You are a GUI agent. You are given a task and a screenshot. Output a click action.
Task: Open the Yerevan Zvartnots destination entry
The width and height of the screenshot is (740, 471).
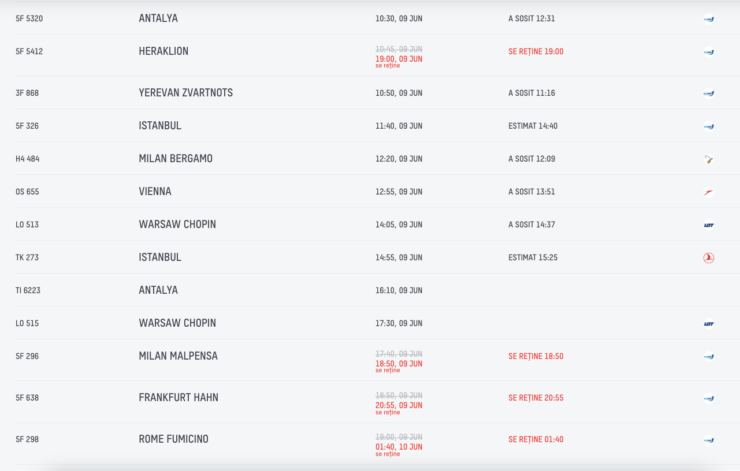pyautogui.click(x=185, y=93)
